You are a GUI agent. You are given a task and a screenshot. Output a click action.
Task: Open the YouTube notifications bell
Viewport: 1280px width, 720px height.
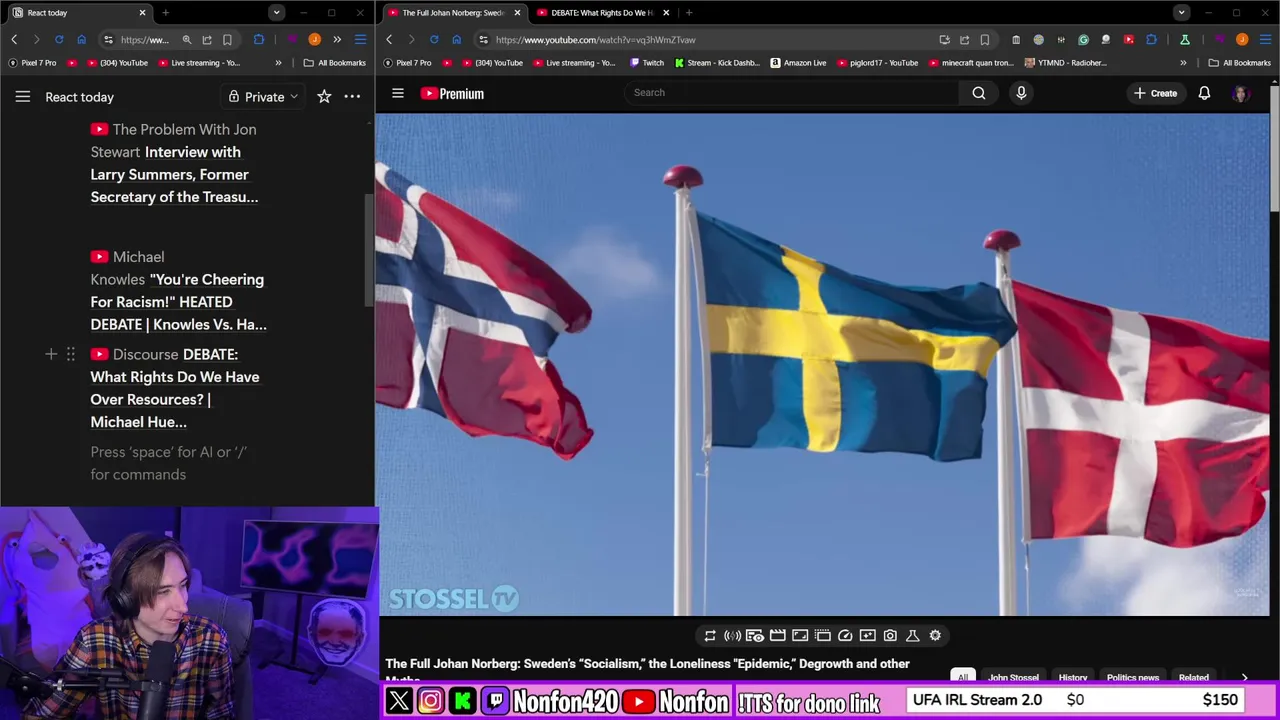coord(1204,93)
